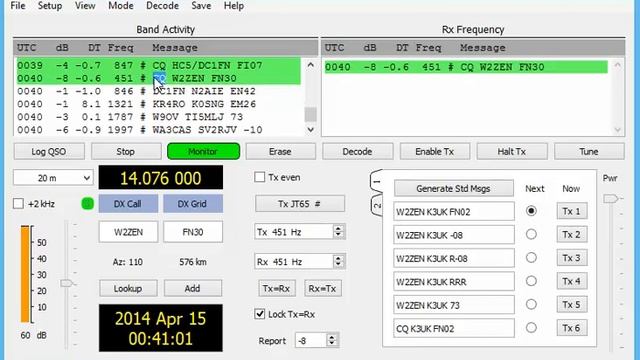Increase Rx 451 Hz with up arrow
The width and height of the screenshot is (640, 360).
338,258
